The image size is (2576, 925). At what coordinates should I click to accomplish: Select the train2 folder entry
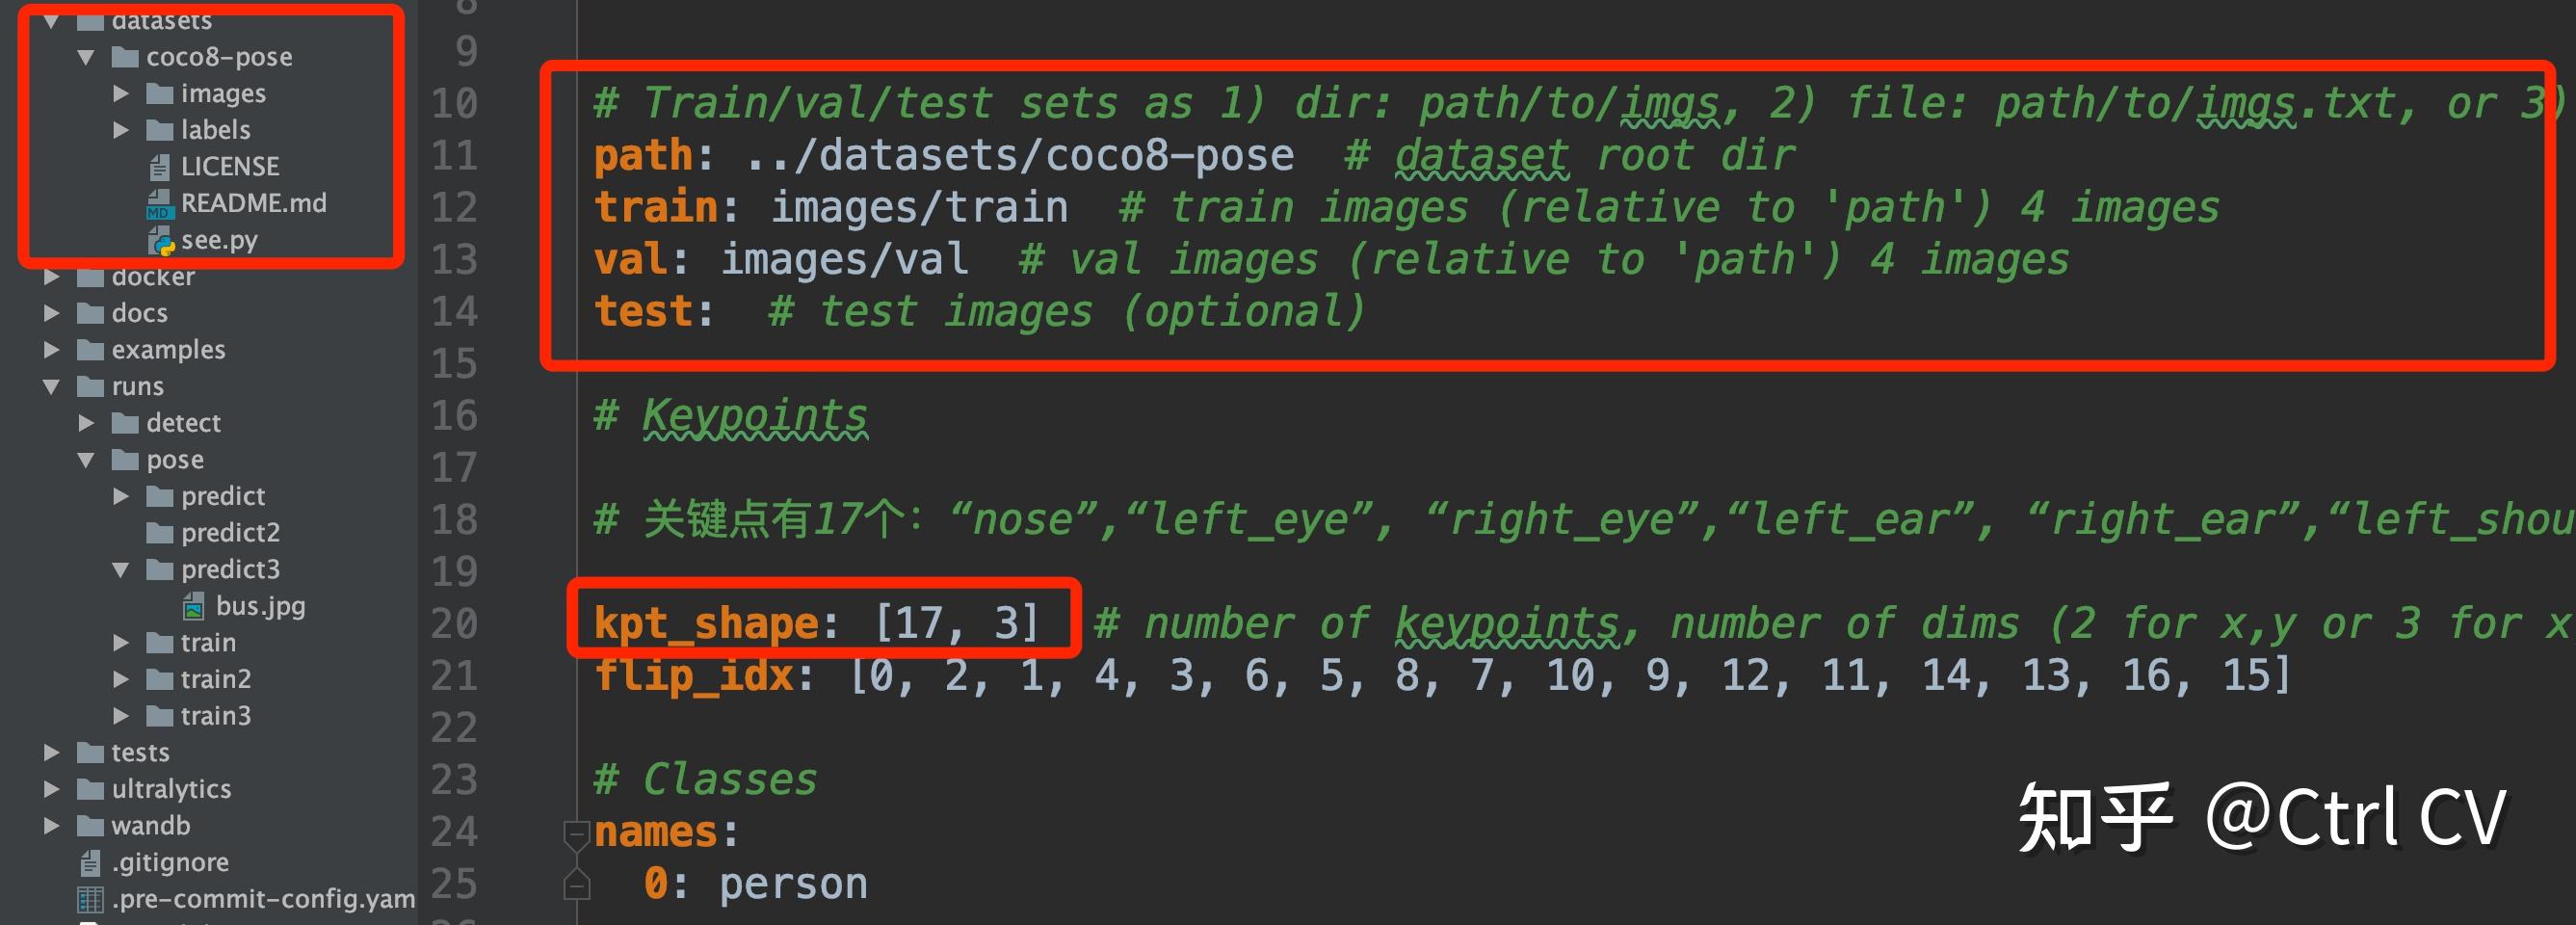point(215,679)
